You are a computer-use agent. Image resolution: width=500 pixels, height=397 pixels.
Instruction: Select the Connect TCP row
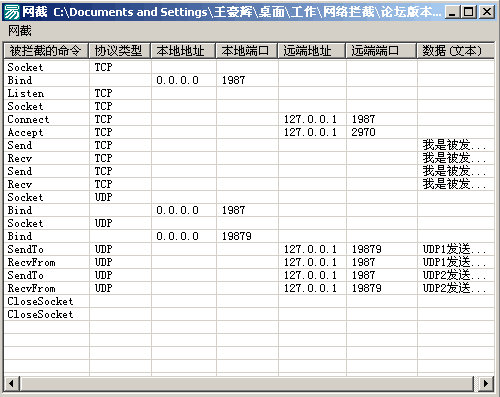coord(249,119)
